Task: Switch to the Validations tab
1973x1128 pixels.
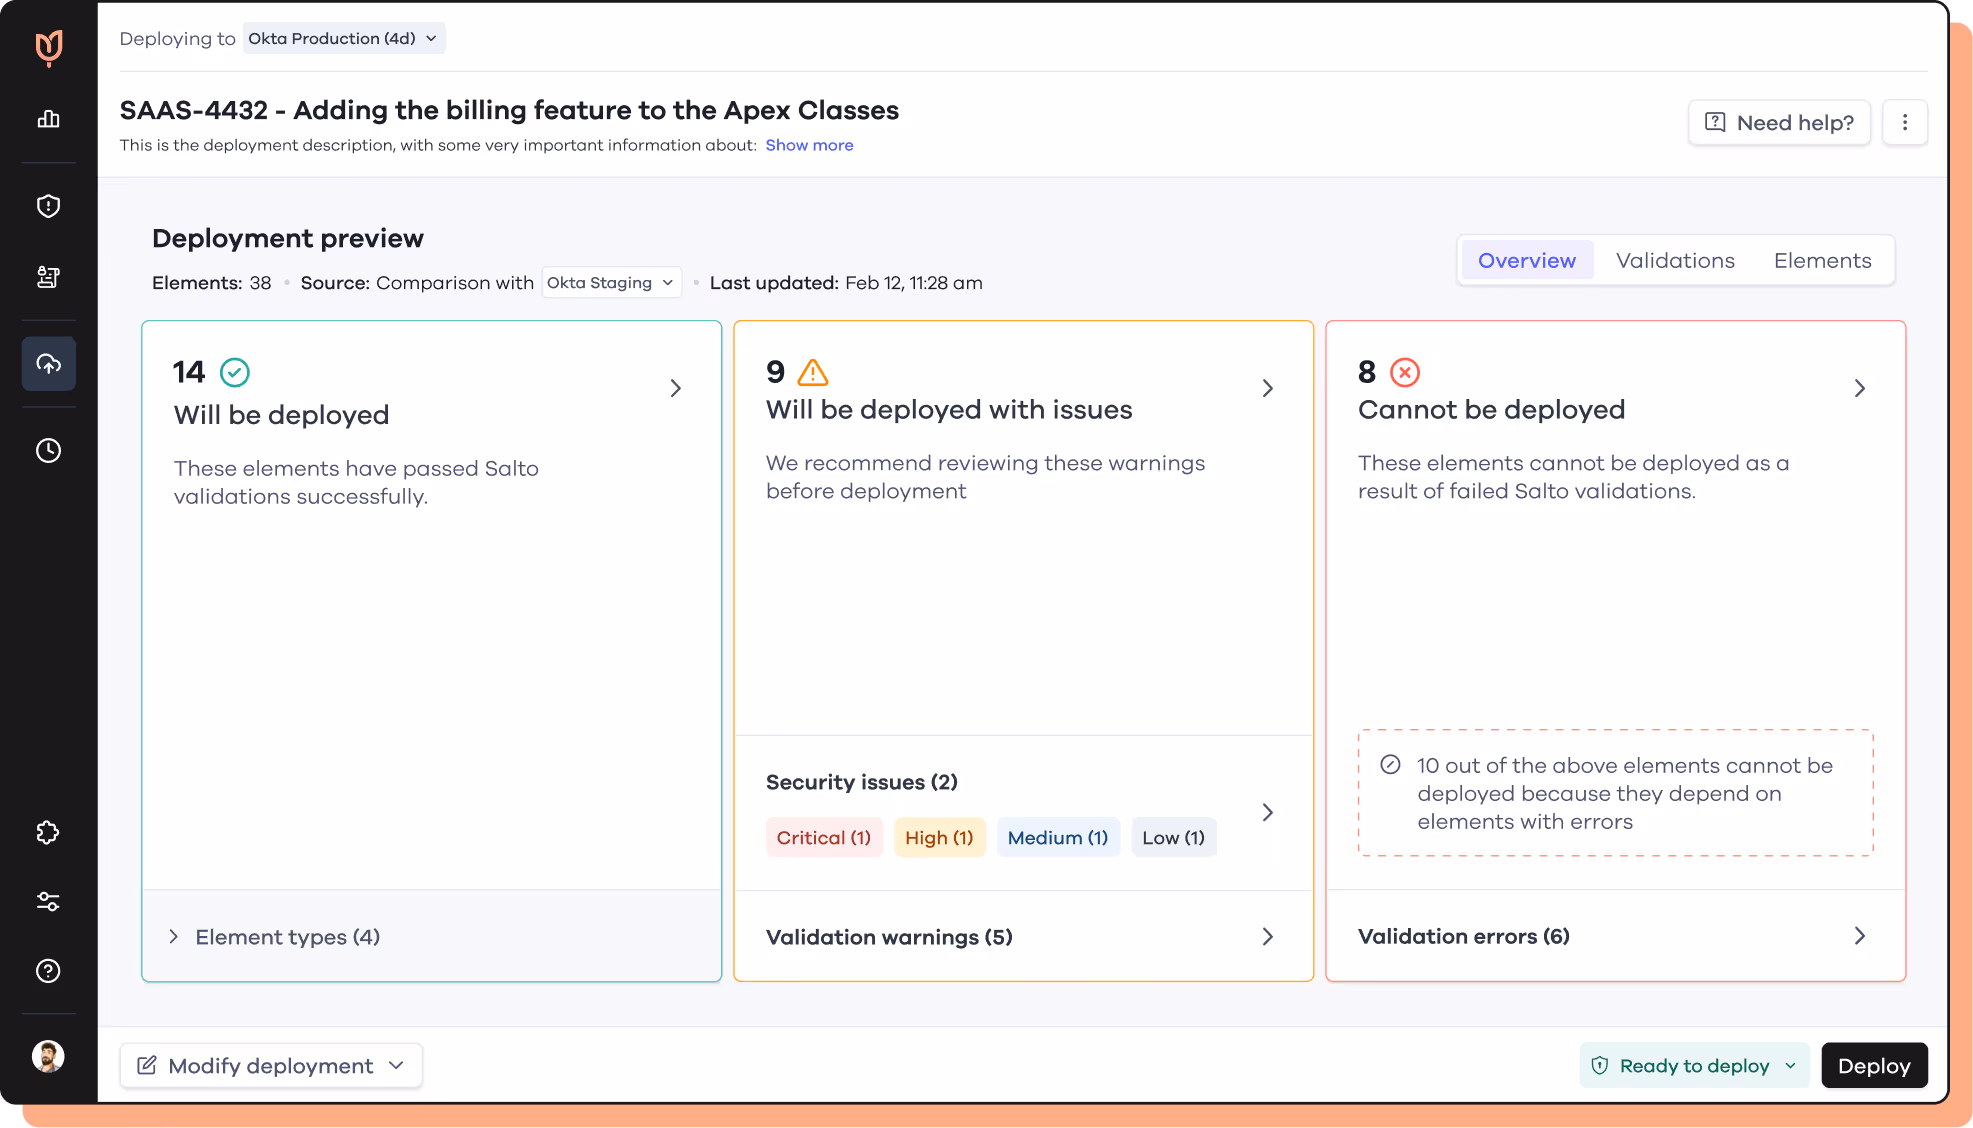Action: click(1675, 261)
